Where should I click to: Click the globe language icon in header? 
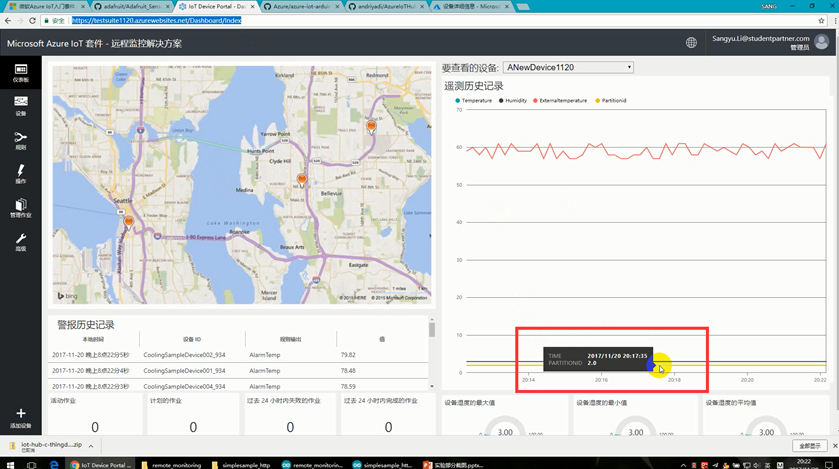click(691, 43)
